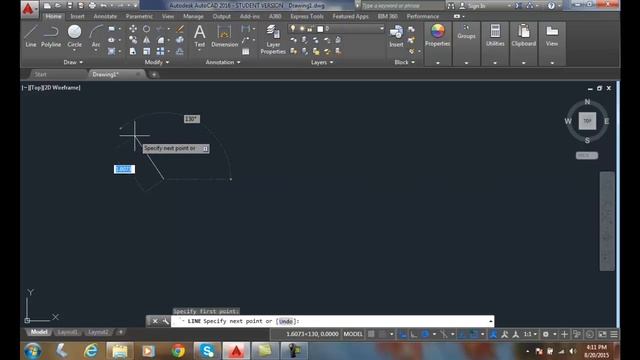Image resolution: width=640 pixels, height=360 pixels.
Task: Click the dynamic length input box
Action: (x=124, y=169)
